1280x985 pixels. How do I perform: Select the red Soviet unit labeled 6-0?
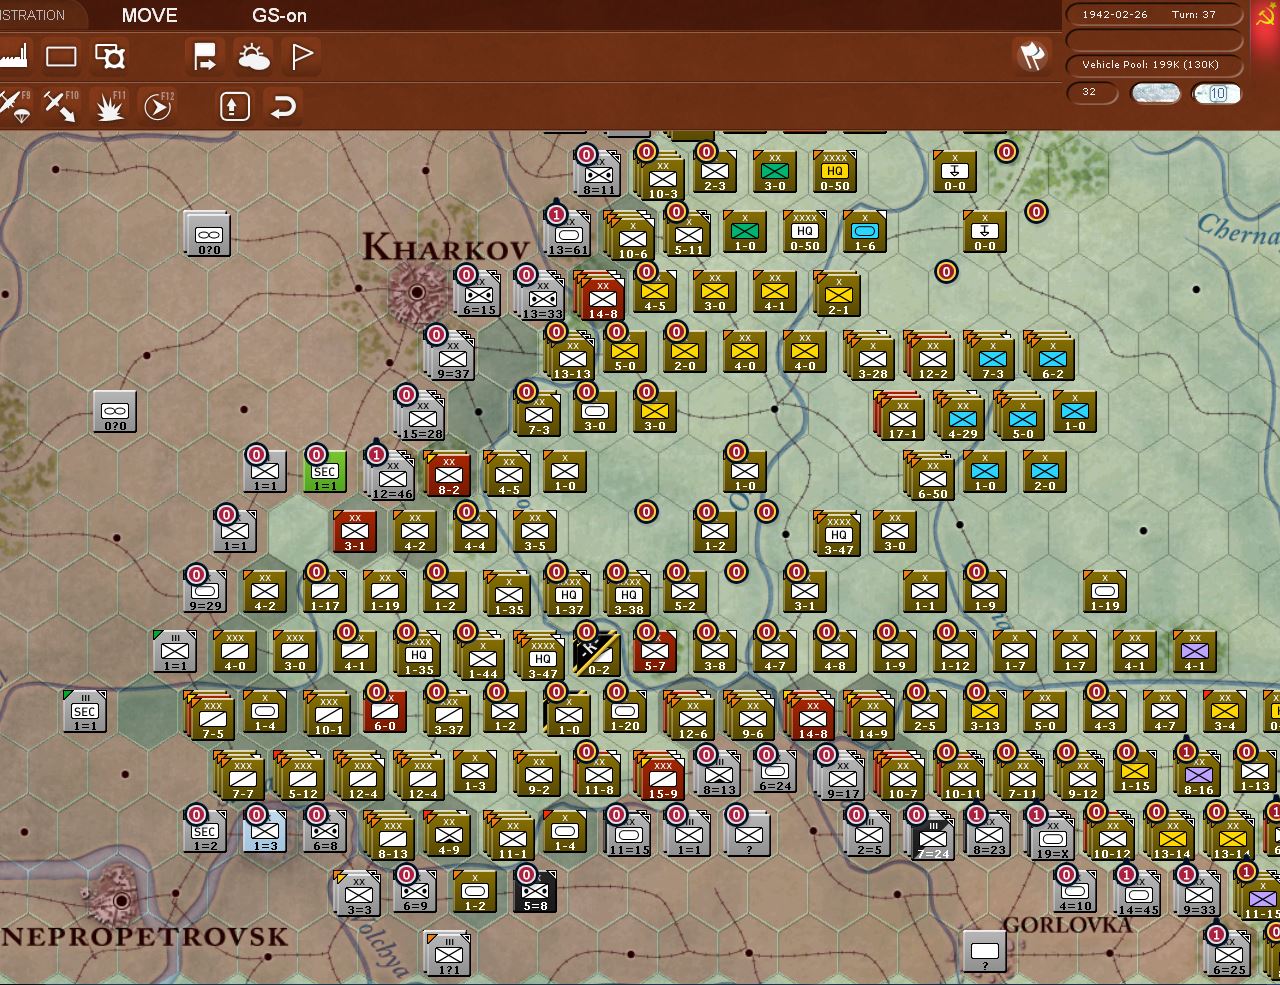pos(385,712)
